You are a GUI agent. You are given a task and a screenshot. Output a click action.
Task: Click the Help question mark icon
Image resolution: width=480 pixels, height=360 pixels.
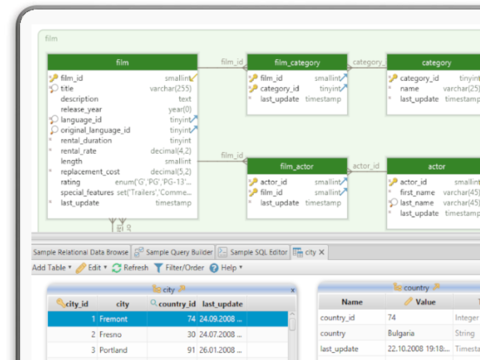[214, 268]
